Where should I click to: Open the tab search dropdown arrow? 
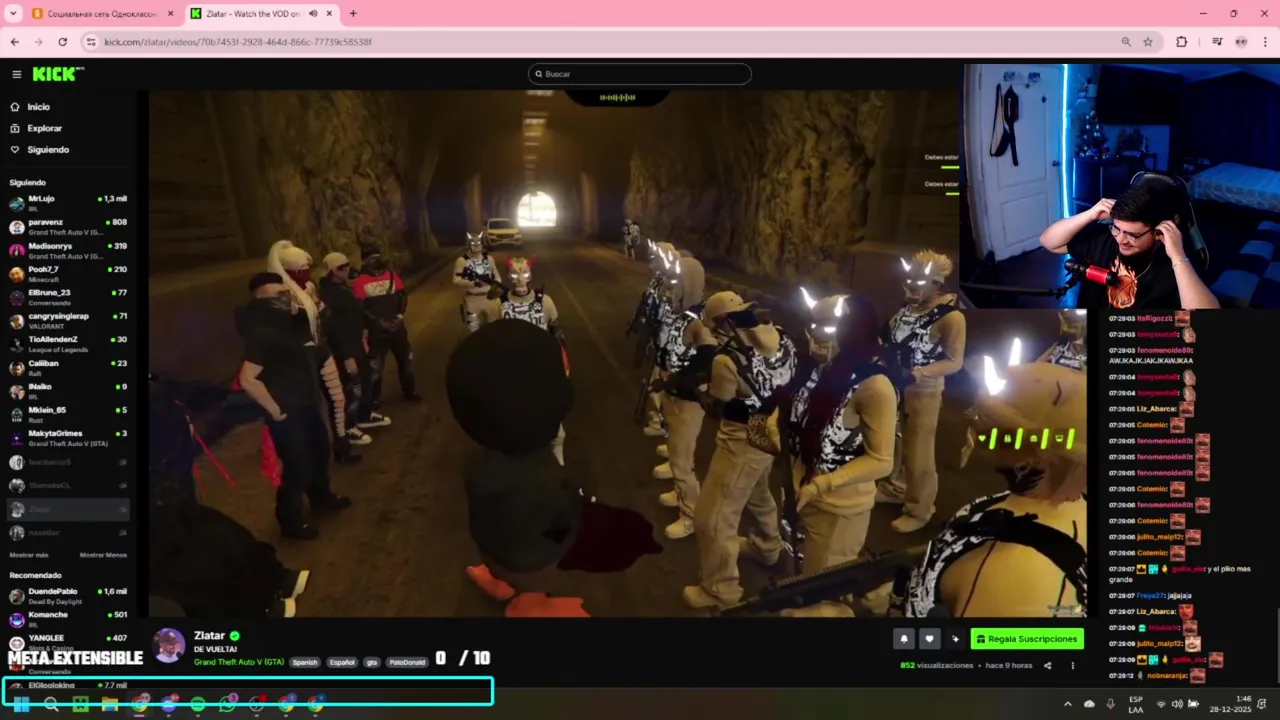(x=13, y=13)
